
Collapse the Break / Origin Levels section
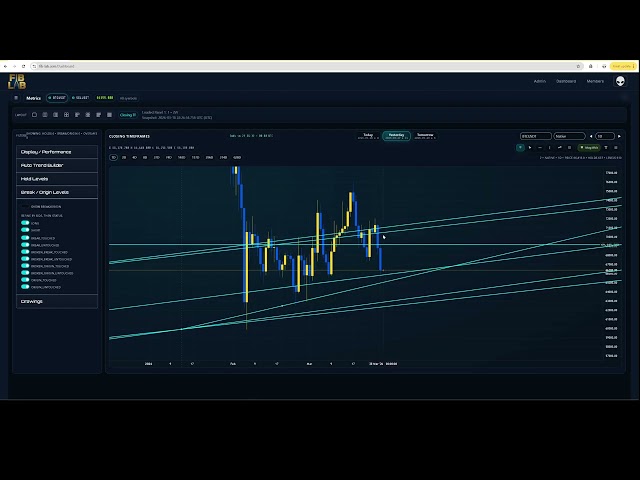[x=57, y=192]
